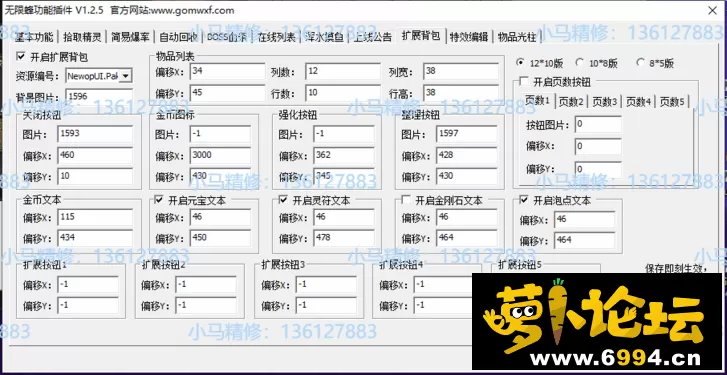Choose the 10*8版 radio option
Screen dimensions: 727x375
click(x=579, y=62)
